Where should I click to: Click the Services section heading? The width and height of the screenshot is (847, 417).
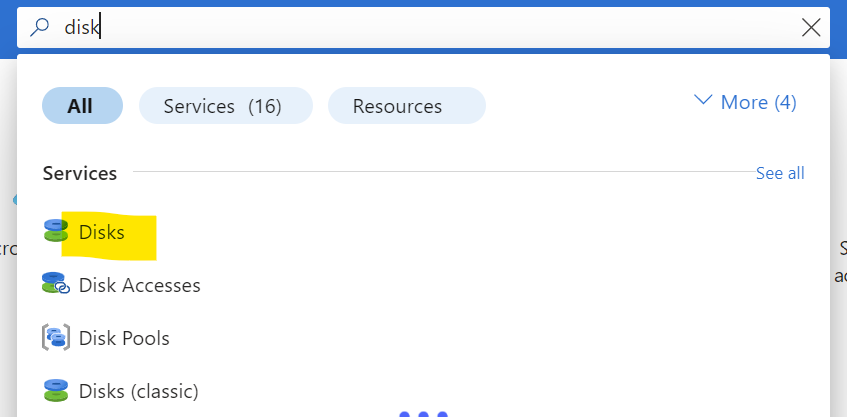[x=80, y=173]
